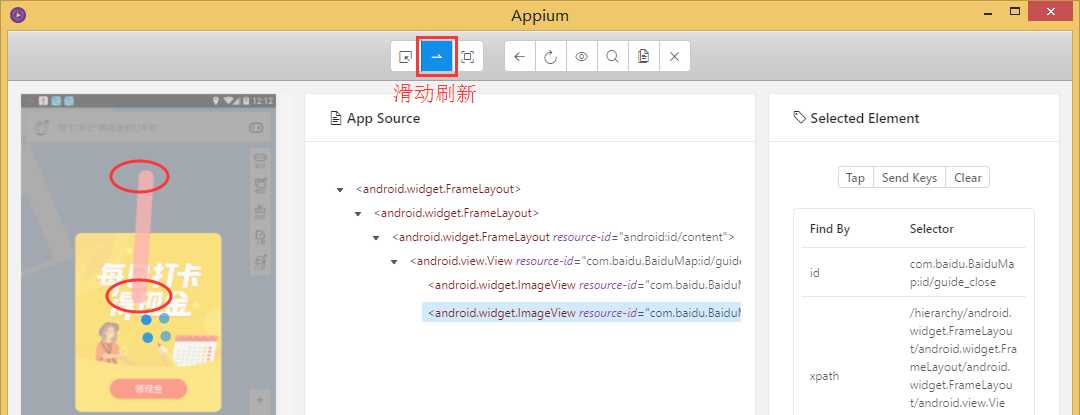Click the xpath selector value text

pos(962,358)
